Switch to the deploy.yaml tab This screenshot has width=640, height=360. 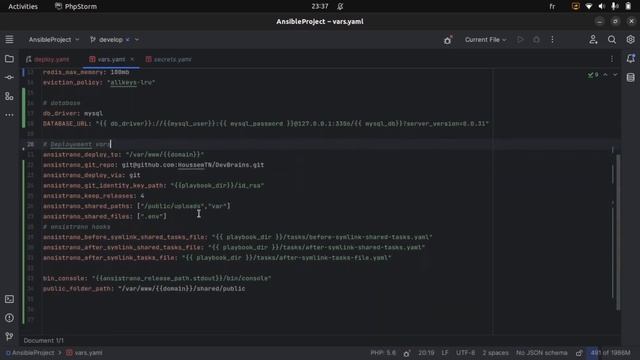click(48, 60)
